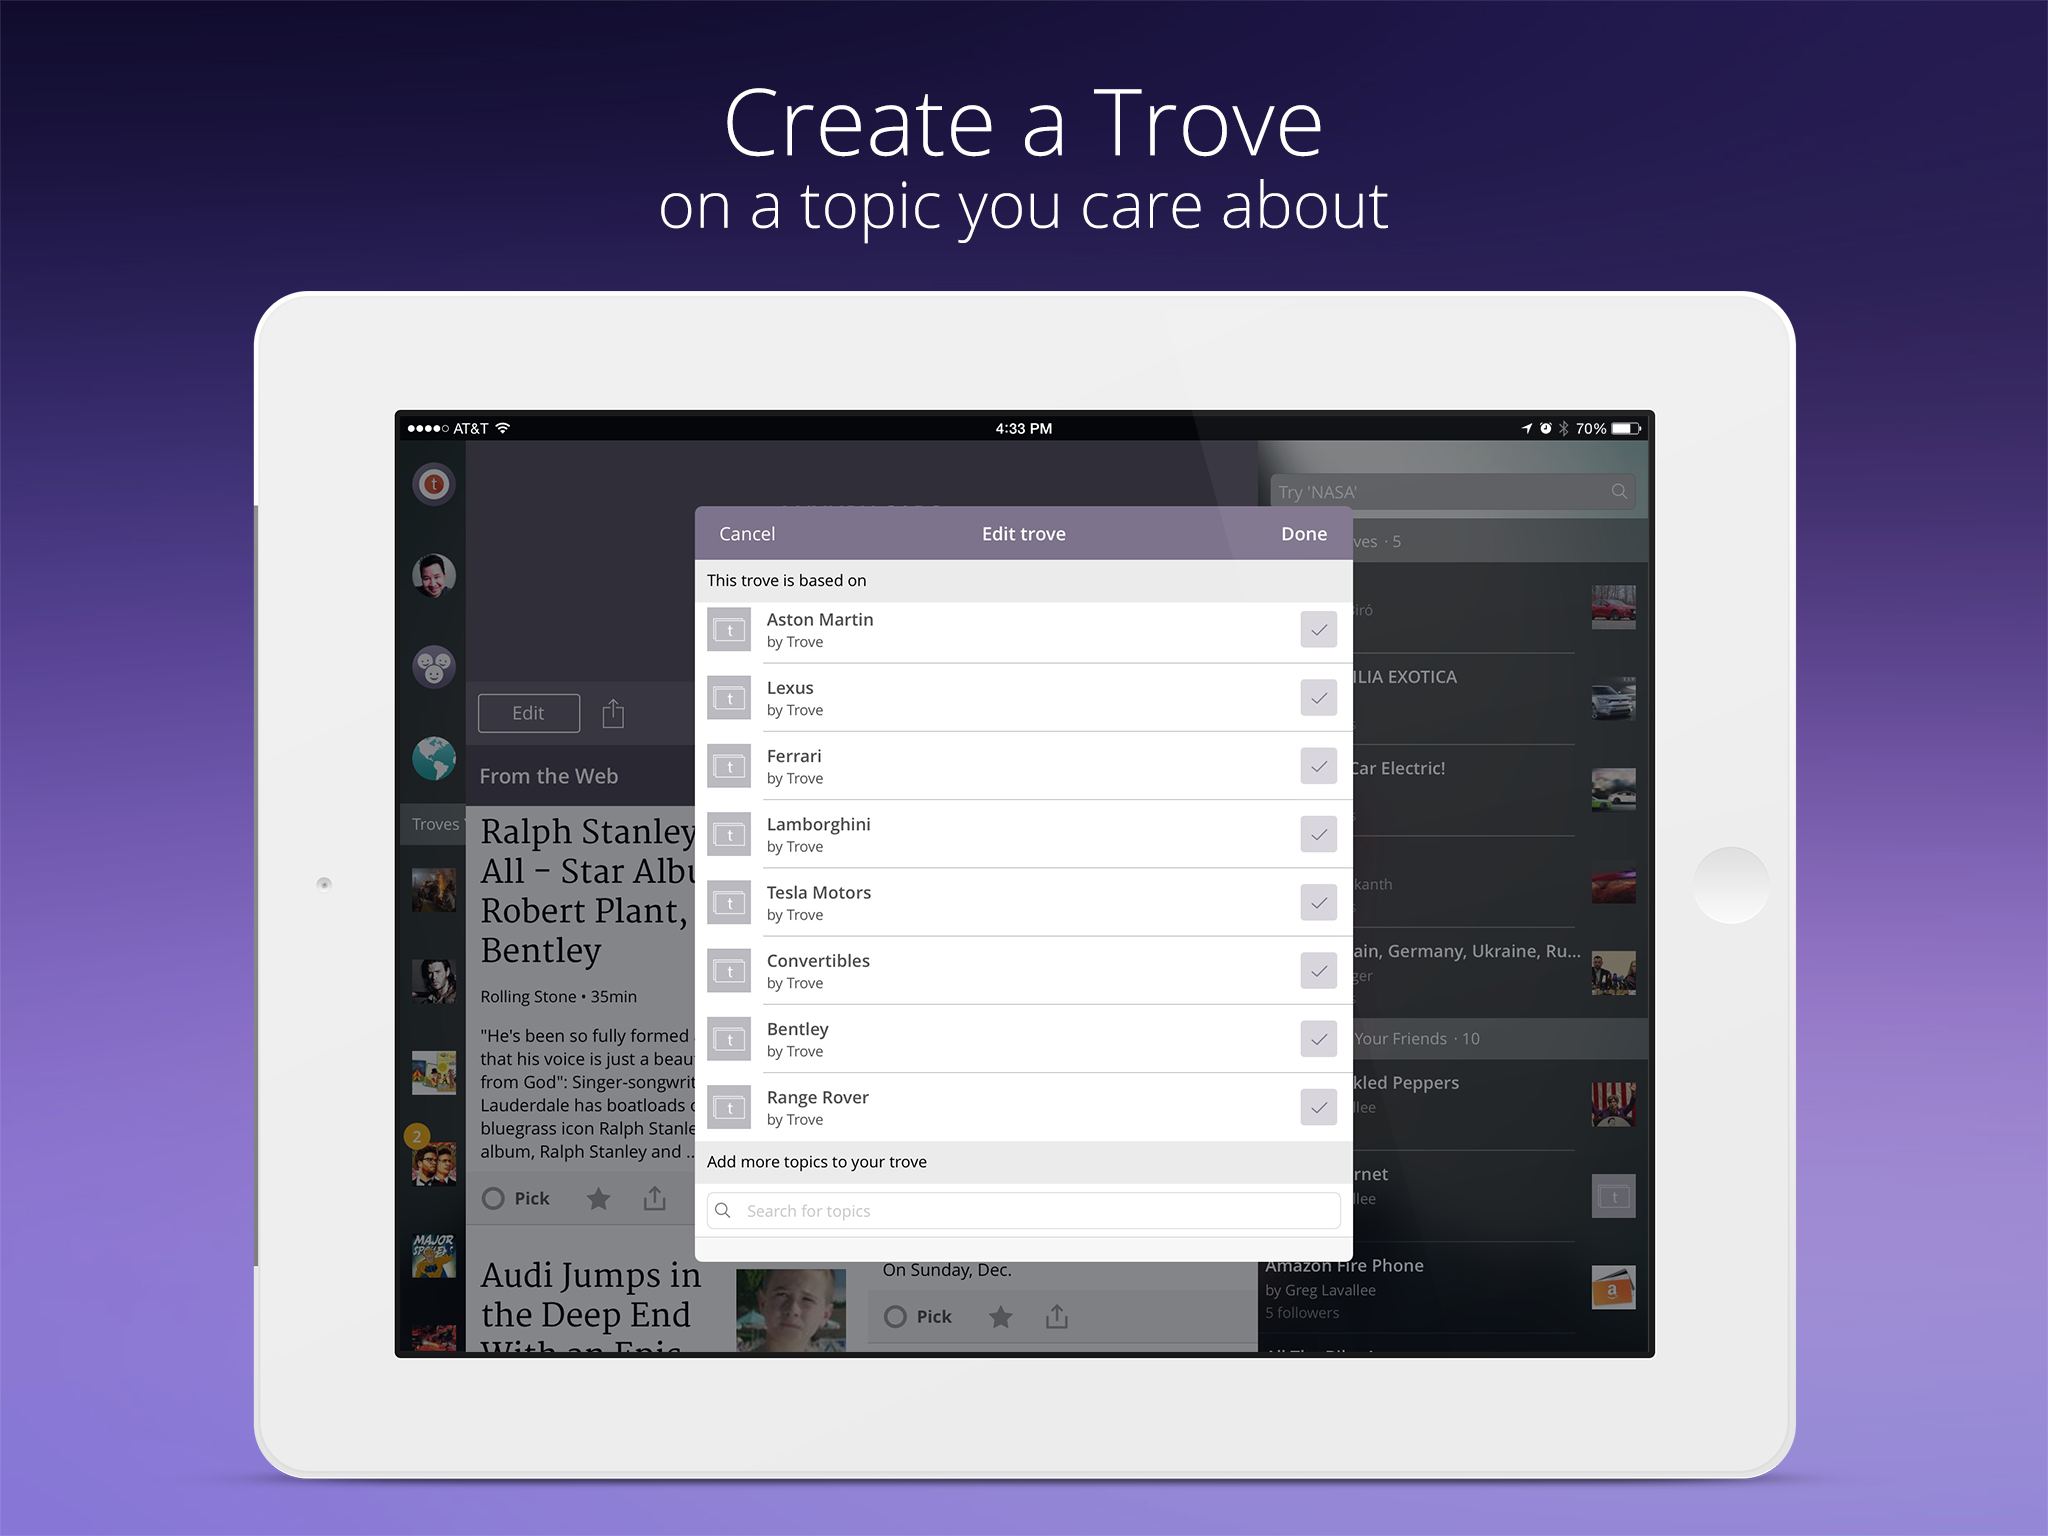Viewport: 2048px width, 1536px height.
Task: Tap the Ferrari topic icon
Action: (x=729, y=766)
